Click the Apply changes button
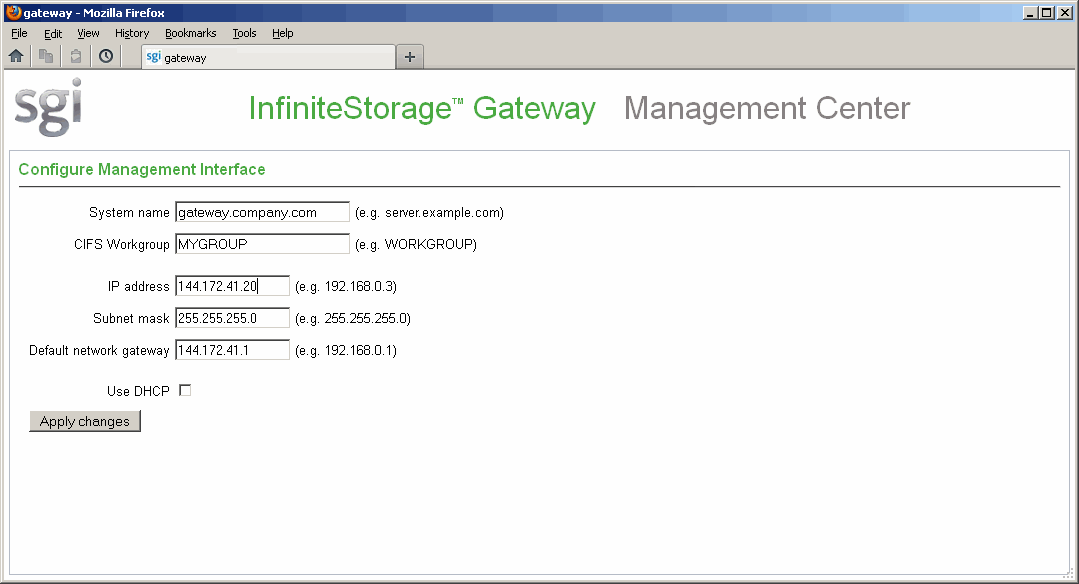This screenshot has height=584, width=1079. pos(85,421)
